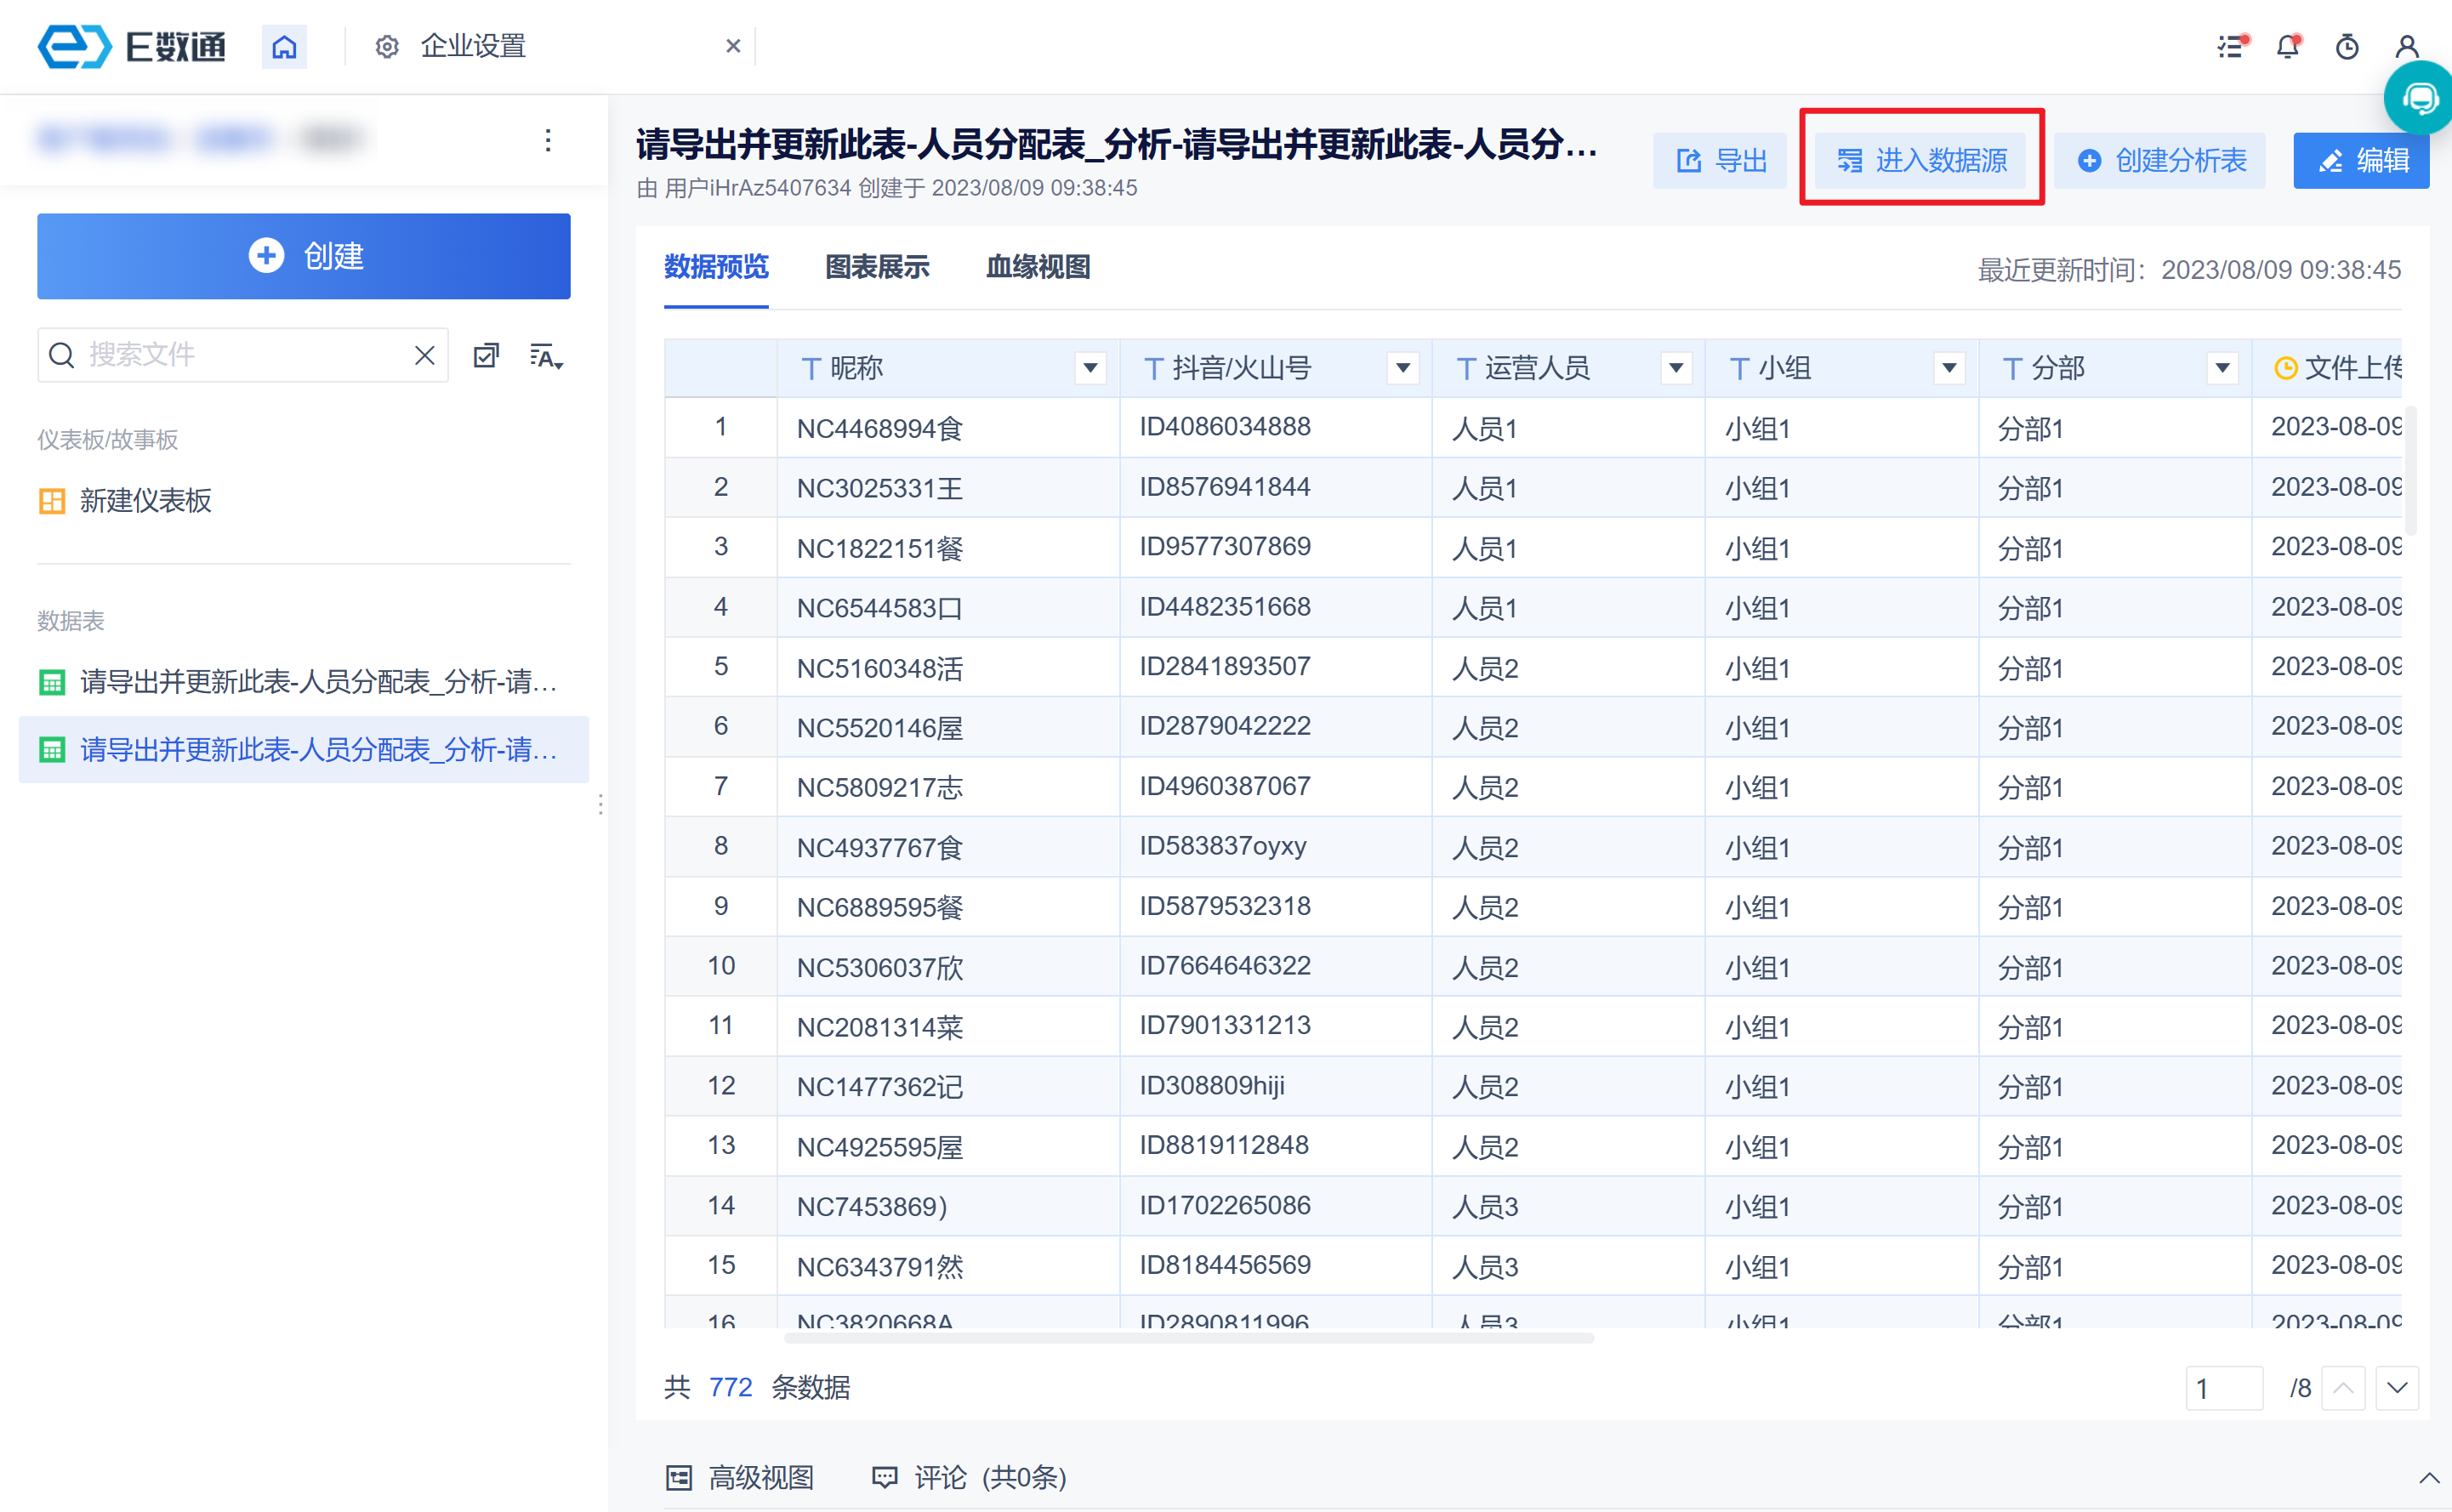Image resolution: width=2452 pixels, height=1512 pixels.
Task: Open the 运营人员 column filter dropdown
Action: tap(1676, 368)
